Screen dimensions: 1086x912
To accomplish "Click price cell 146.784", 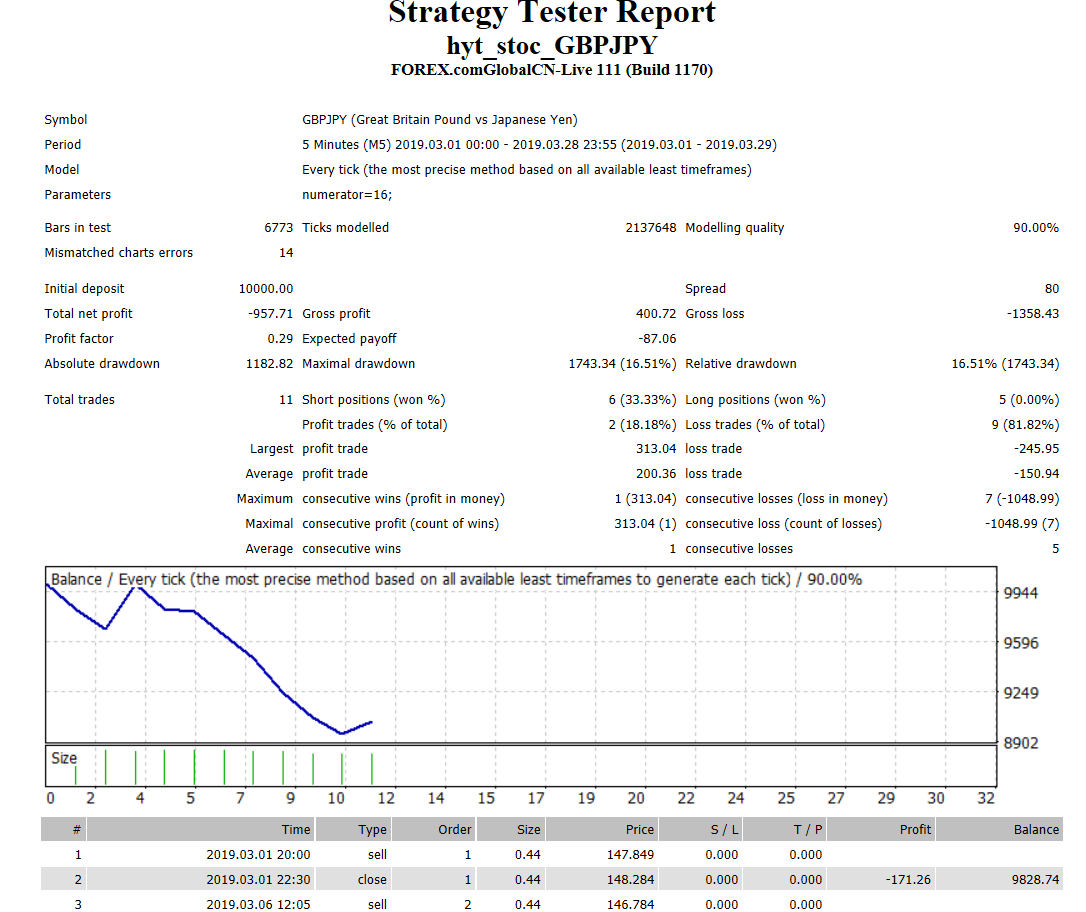I will [630, 904].
